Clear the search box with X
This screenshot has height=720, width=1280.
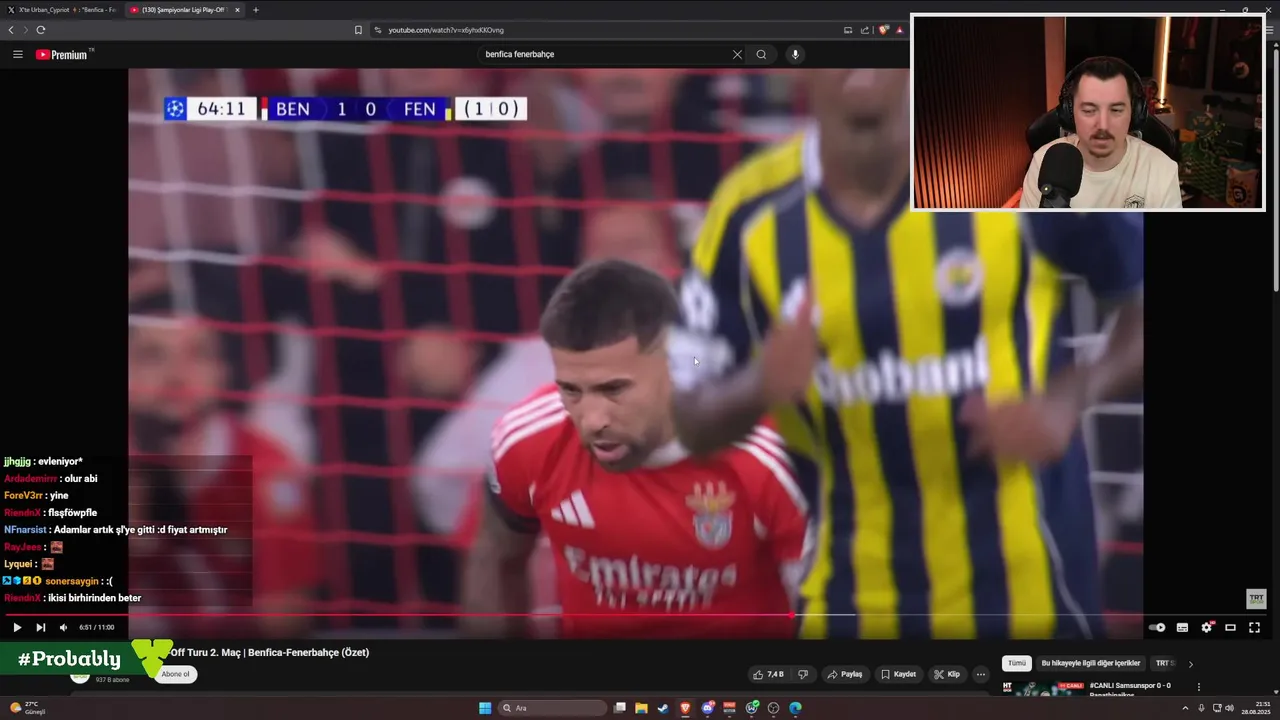[737, 54]
